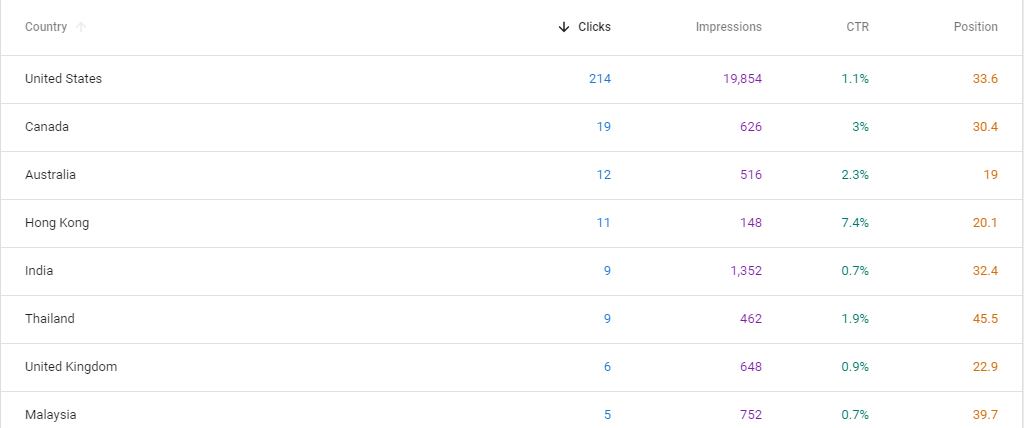Open the India country row
This screenshot has width=1024, height=428.
(x=512, y=271)
